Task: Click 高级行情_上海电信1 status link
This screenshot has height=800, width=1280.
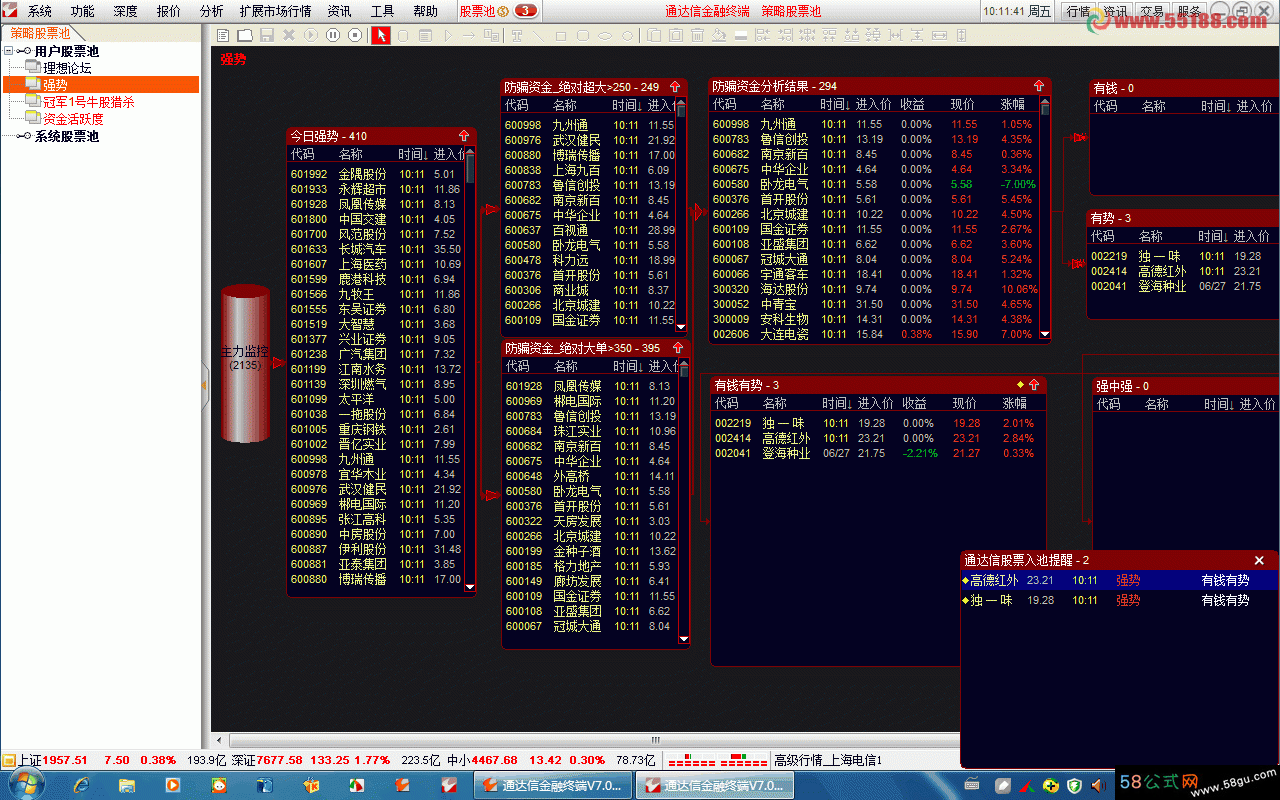Action: point(828,761)
